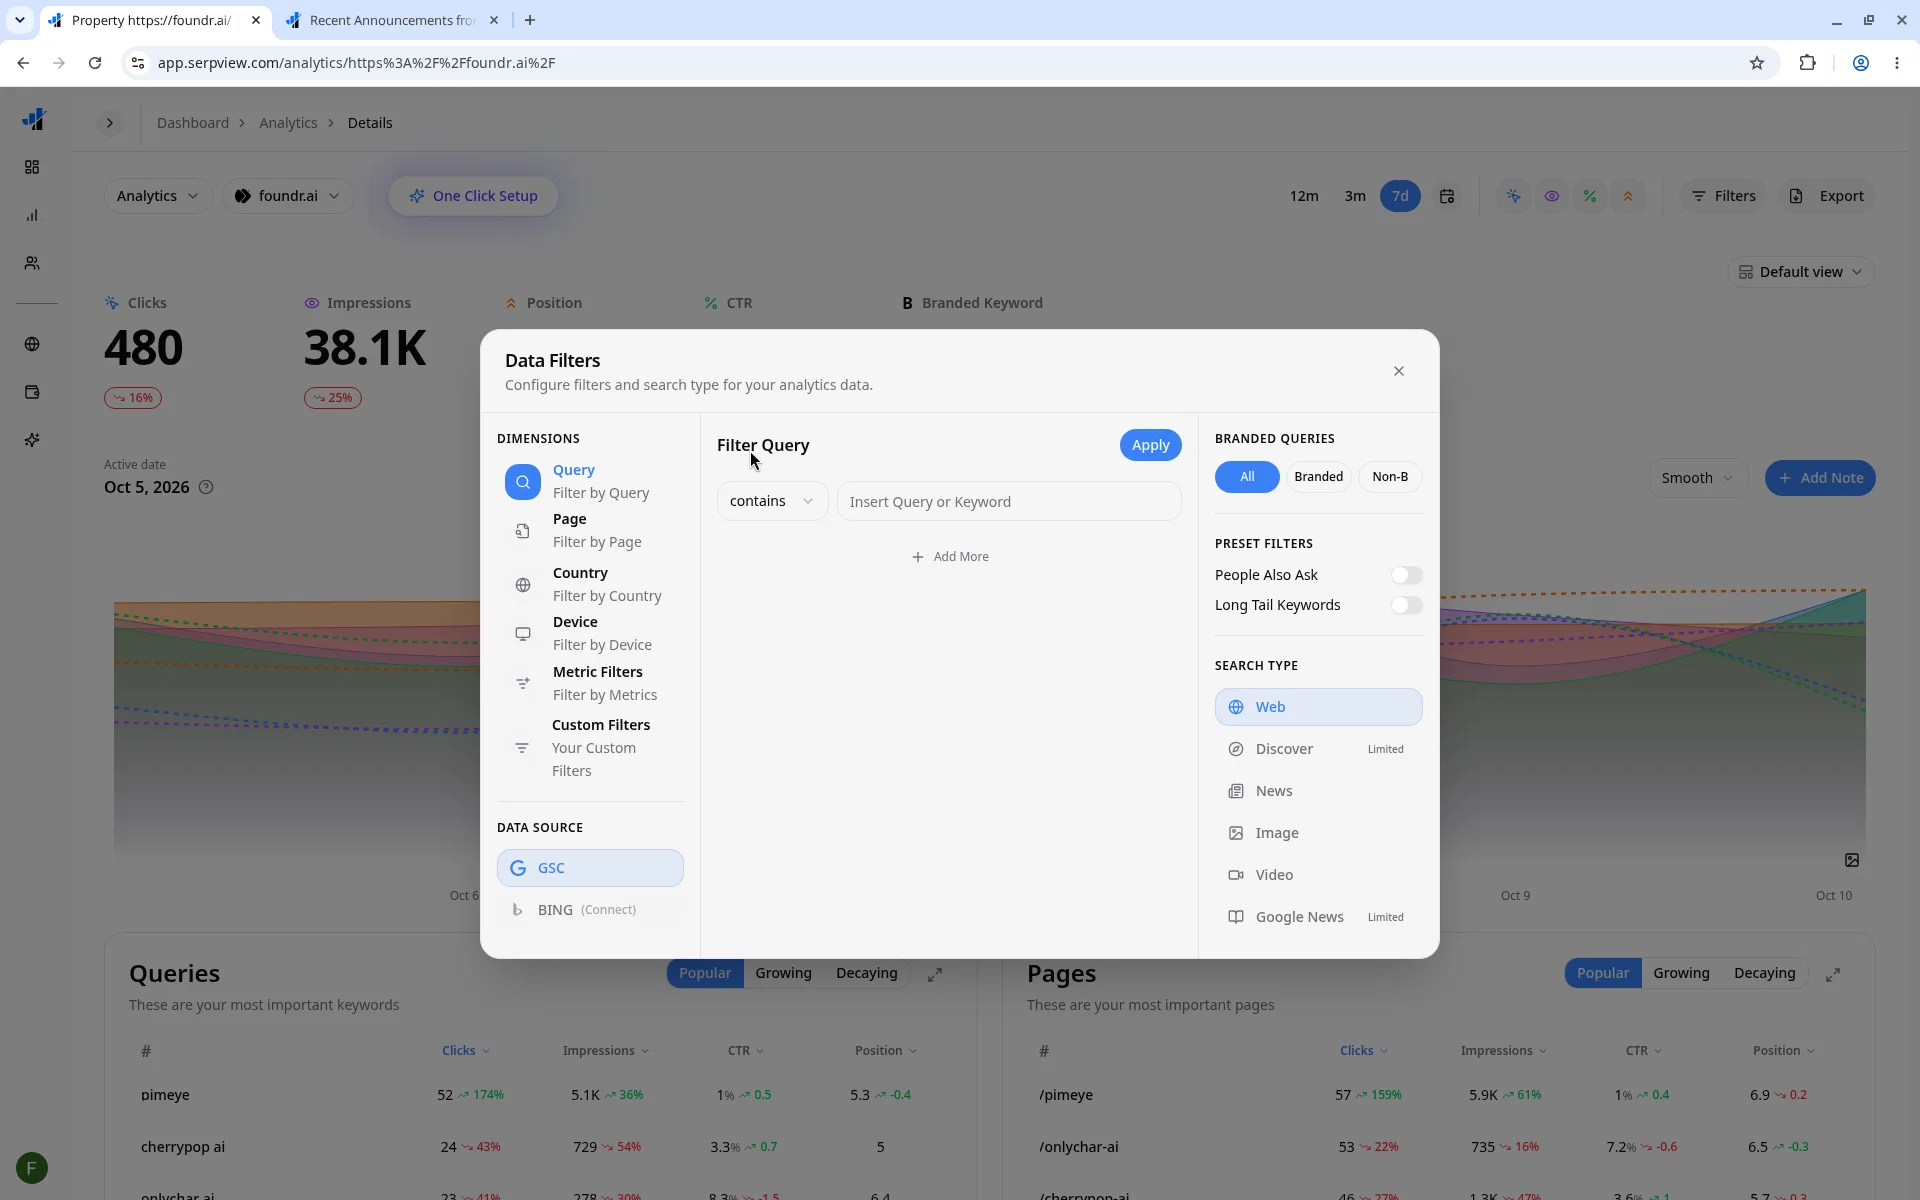This screenshot has width=1920, height=1200.
Task: Open the calendar date range picker
Action: 1447,196
